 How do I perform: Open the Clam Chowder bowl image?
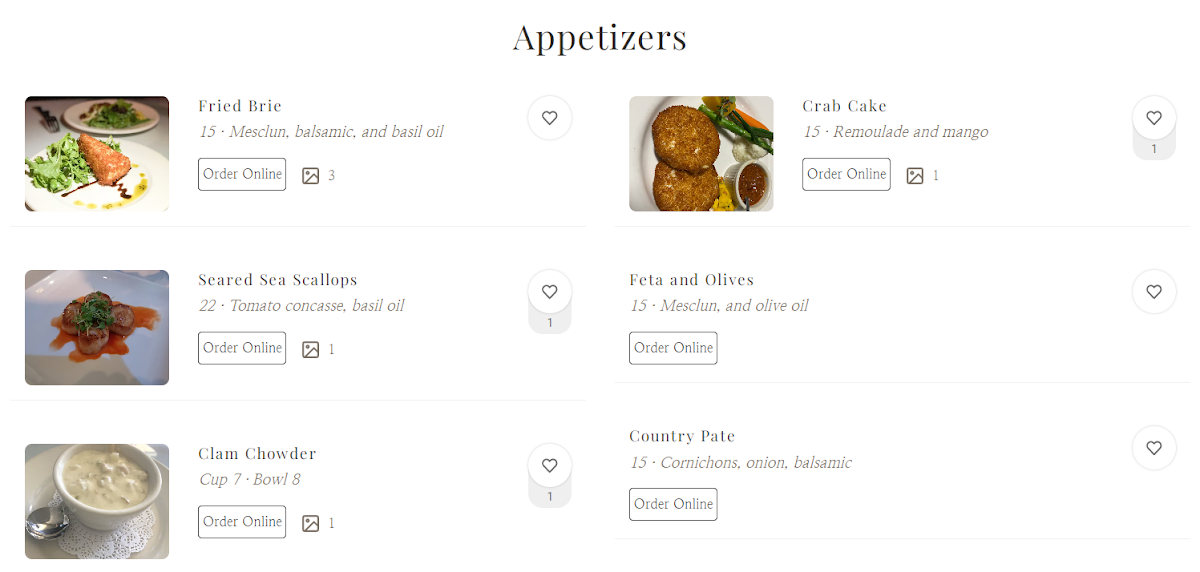point(97,502)
